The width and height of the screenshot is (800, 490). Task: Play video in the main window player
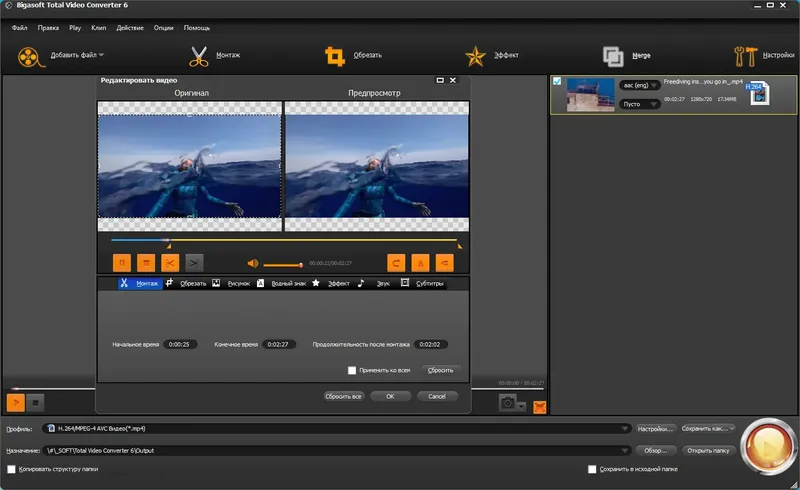[x=16, y=403]
